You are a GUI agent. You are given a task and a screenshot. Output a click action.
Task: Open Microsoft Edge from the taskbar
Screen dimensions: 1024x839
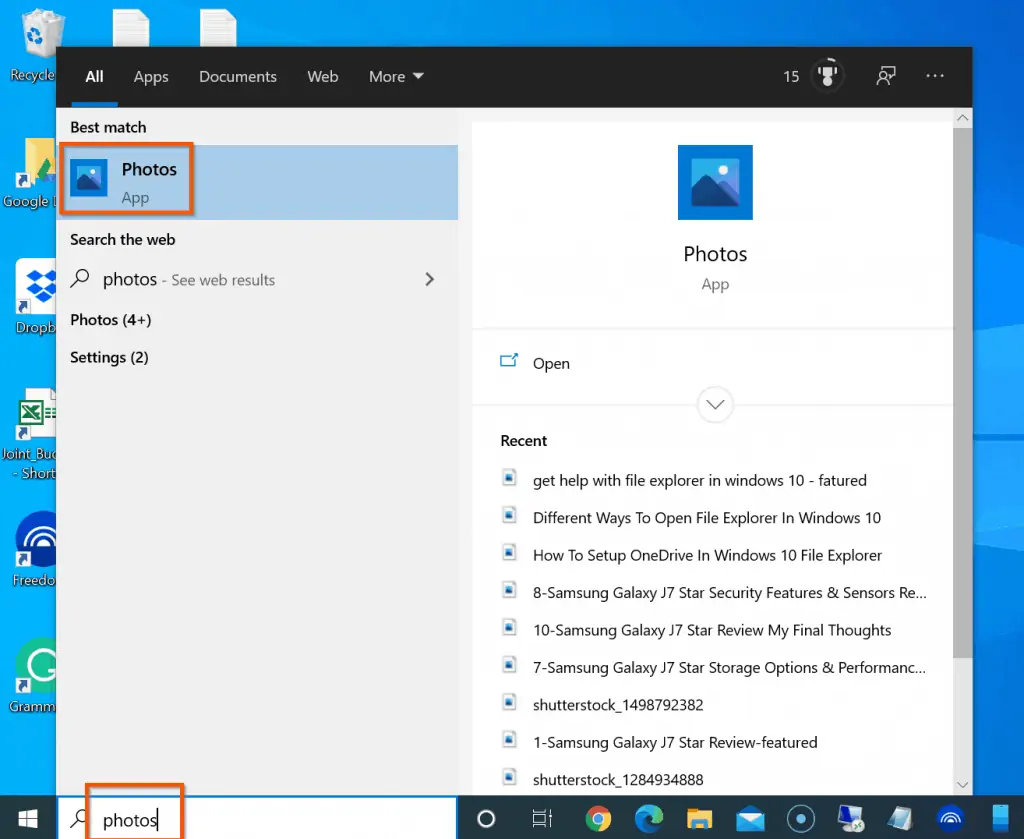click(x=648, y=819)
